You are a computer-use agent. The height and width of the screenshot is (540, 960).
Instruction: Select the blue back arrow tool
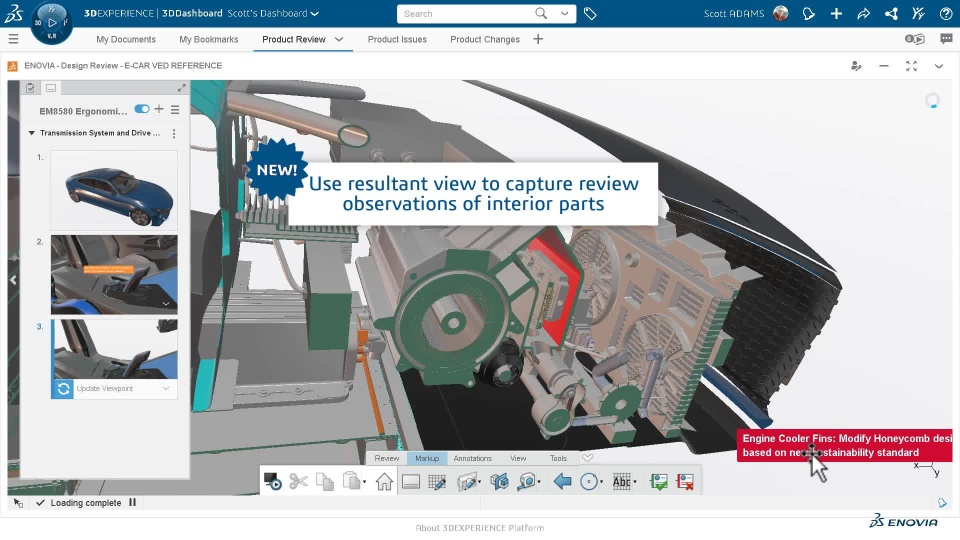[562, 481]
